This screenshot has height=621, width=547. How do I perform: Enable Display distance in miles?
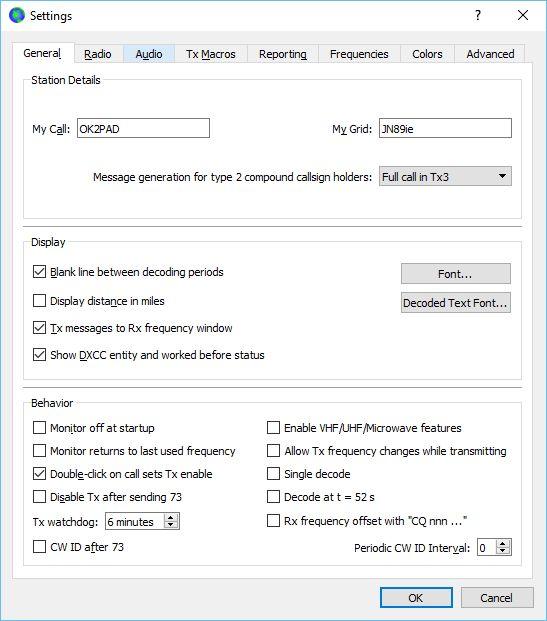click(x=39, y=301)
